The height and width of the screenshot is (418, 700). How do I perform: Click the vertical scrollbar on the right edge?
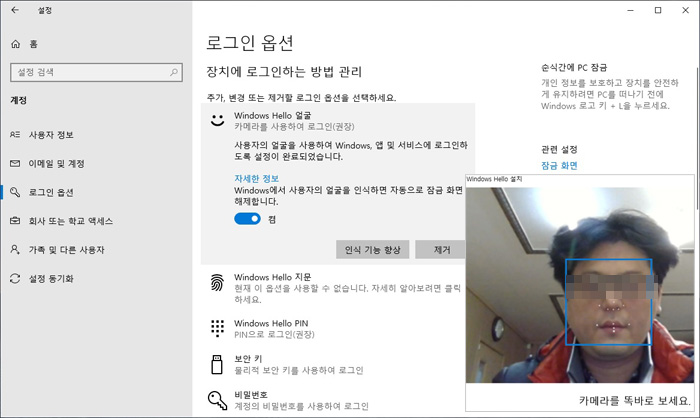[697, 138]
